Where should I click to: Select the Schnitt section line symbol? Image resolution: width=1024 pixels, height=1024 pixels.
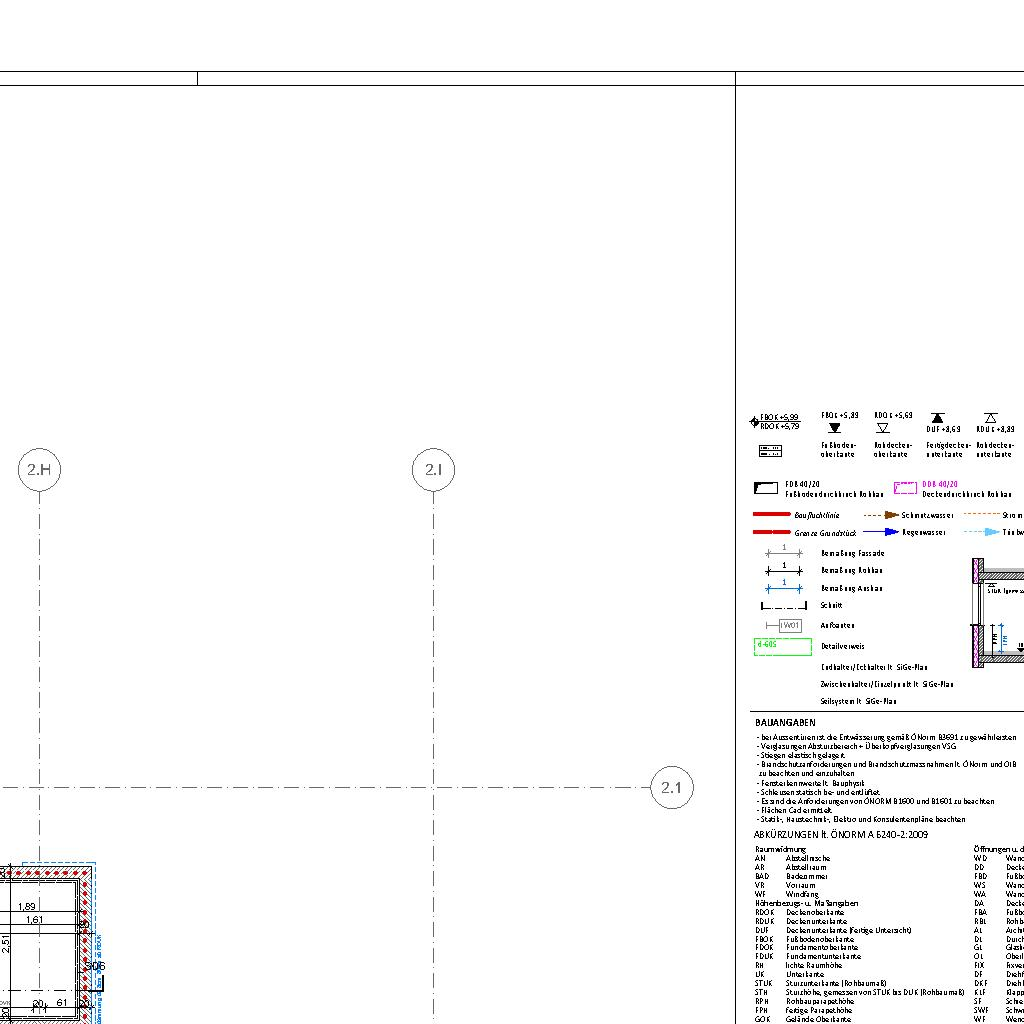click(784, 606)
